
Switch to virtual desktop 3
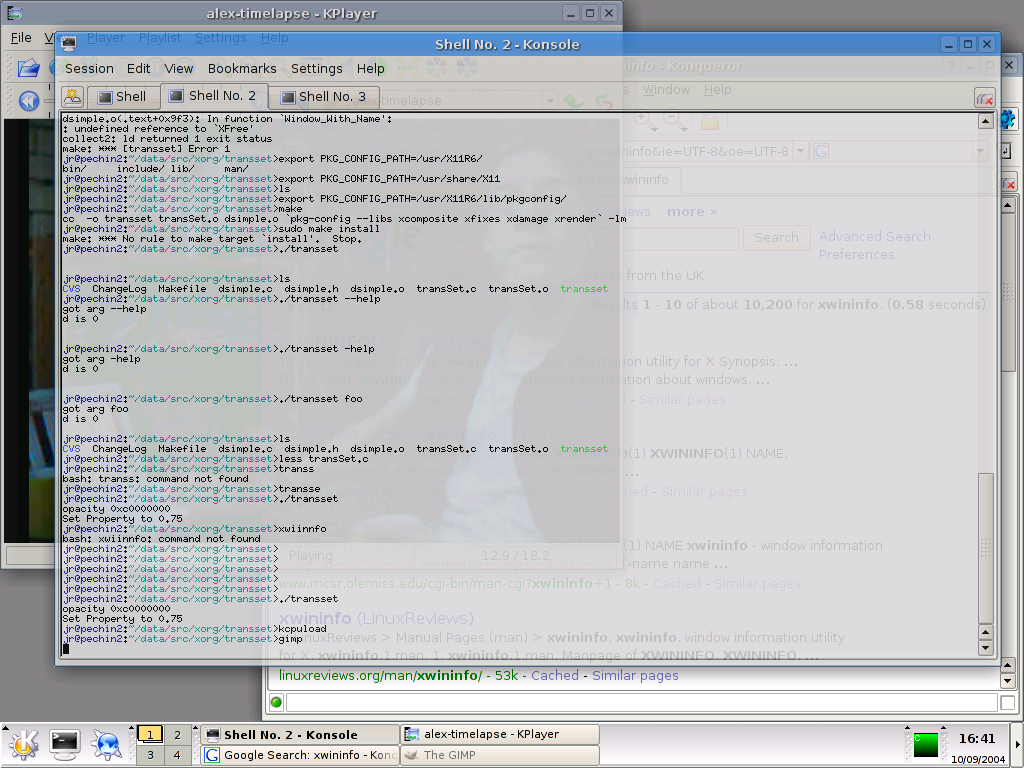150,755
